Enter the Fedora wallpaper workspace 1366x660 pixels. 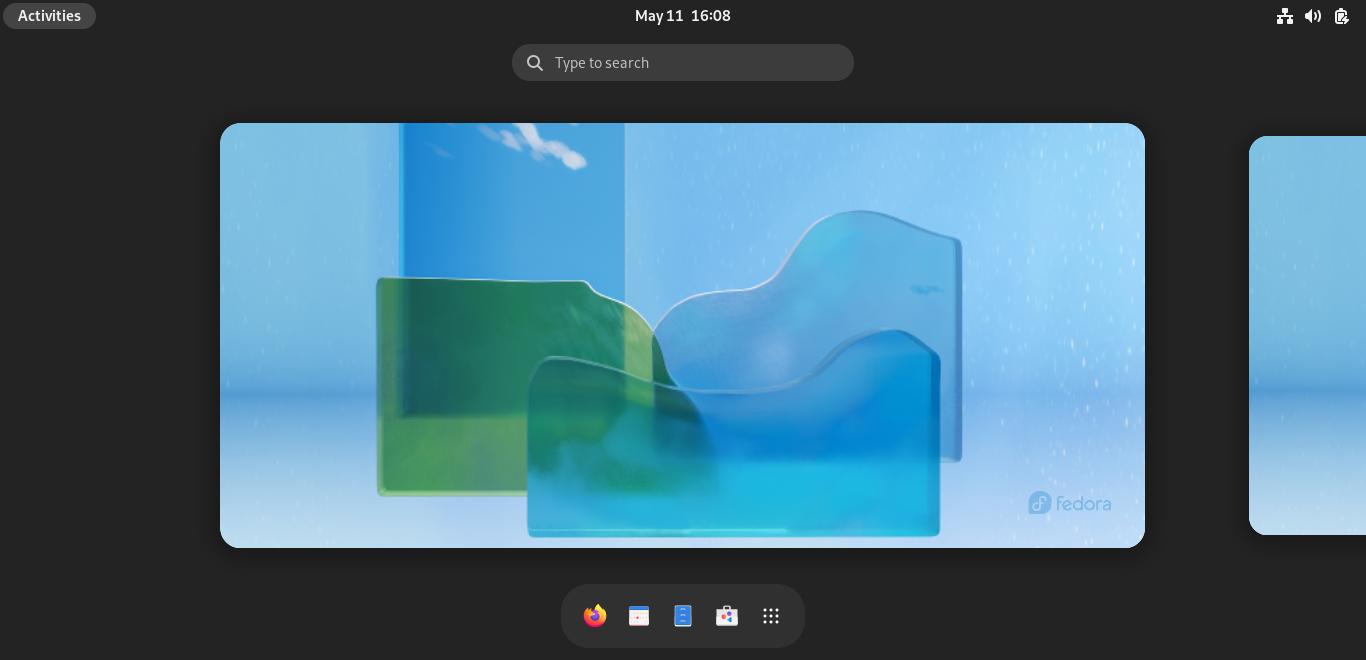tap(683, 335)
